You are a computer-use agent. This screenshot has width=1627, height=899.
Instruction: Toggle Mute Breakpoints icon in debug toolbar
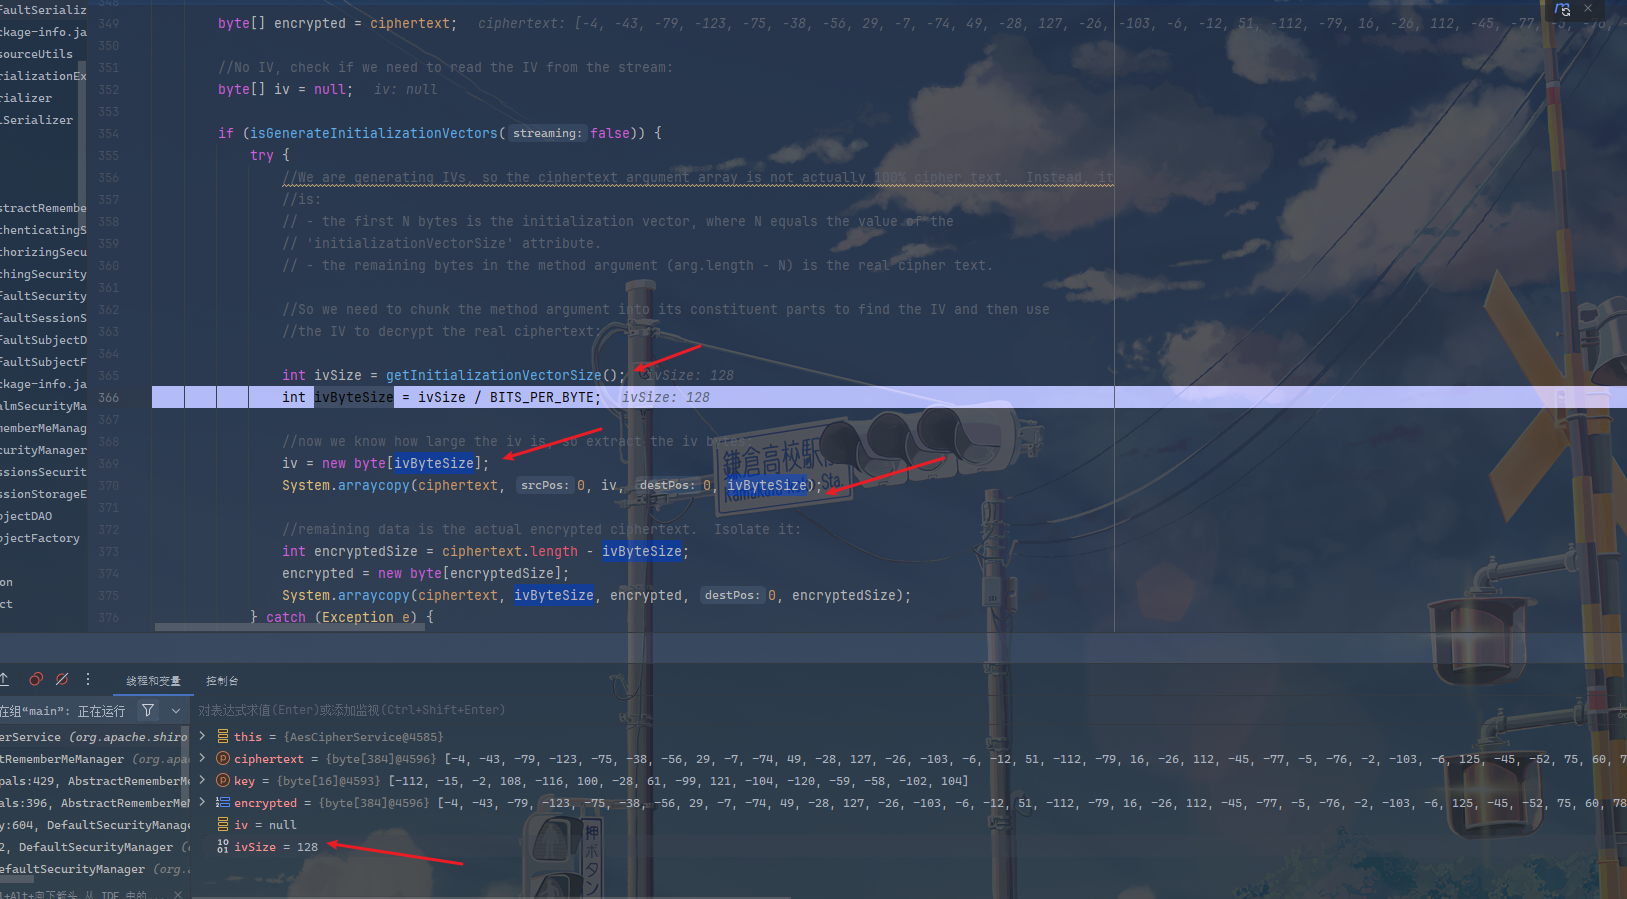tap(62, 680)
